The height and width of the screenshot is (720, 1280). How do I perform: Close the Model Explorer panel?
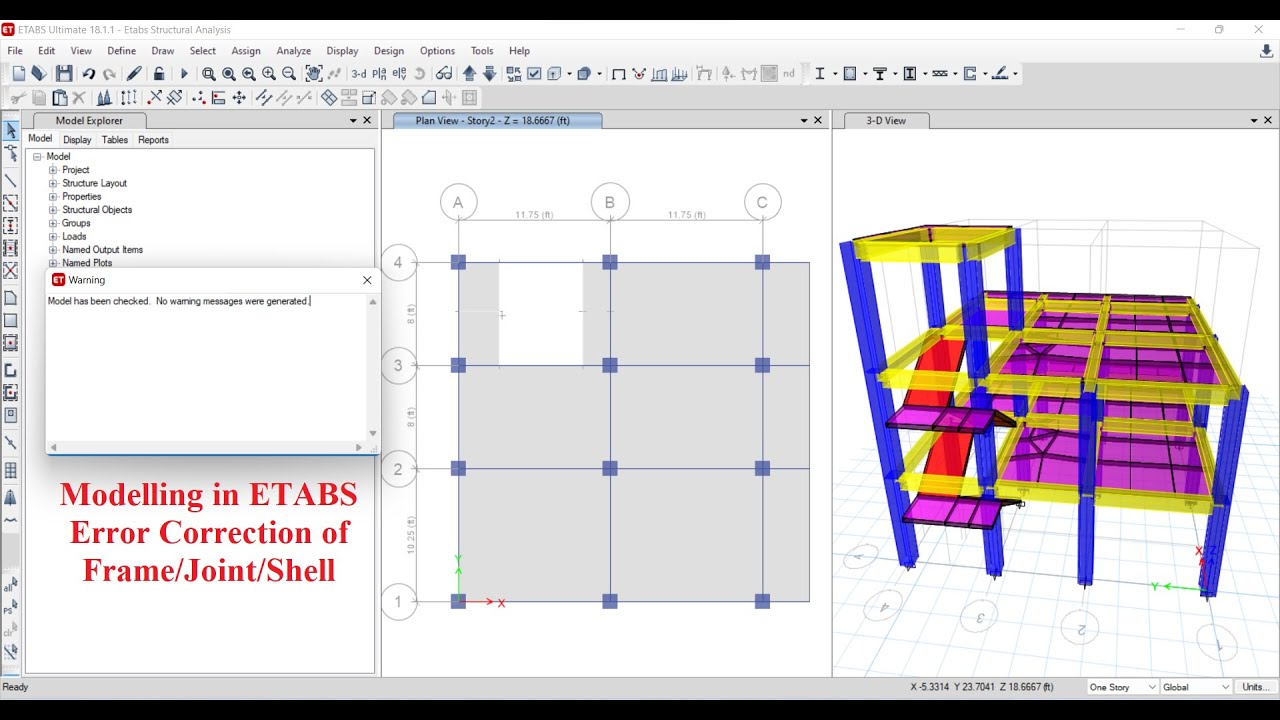coord(367,120)
